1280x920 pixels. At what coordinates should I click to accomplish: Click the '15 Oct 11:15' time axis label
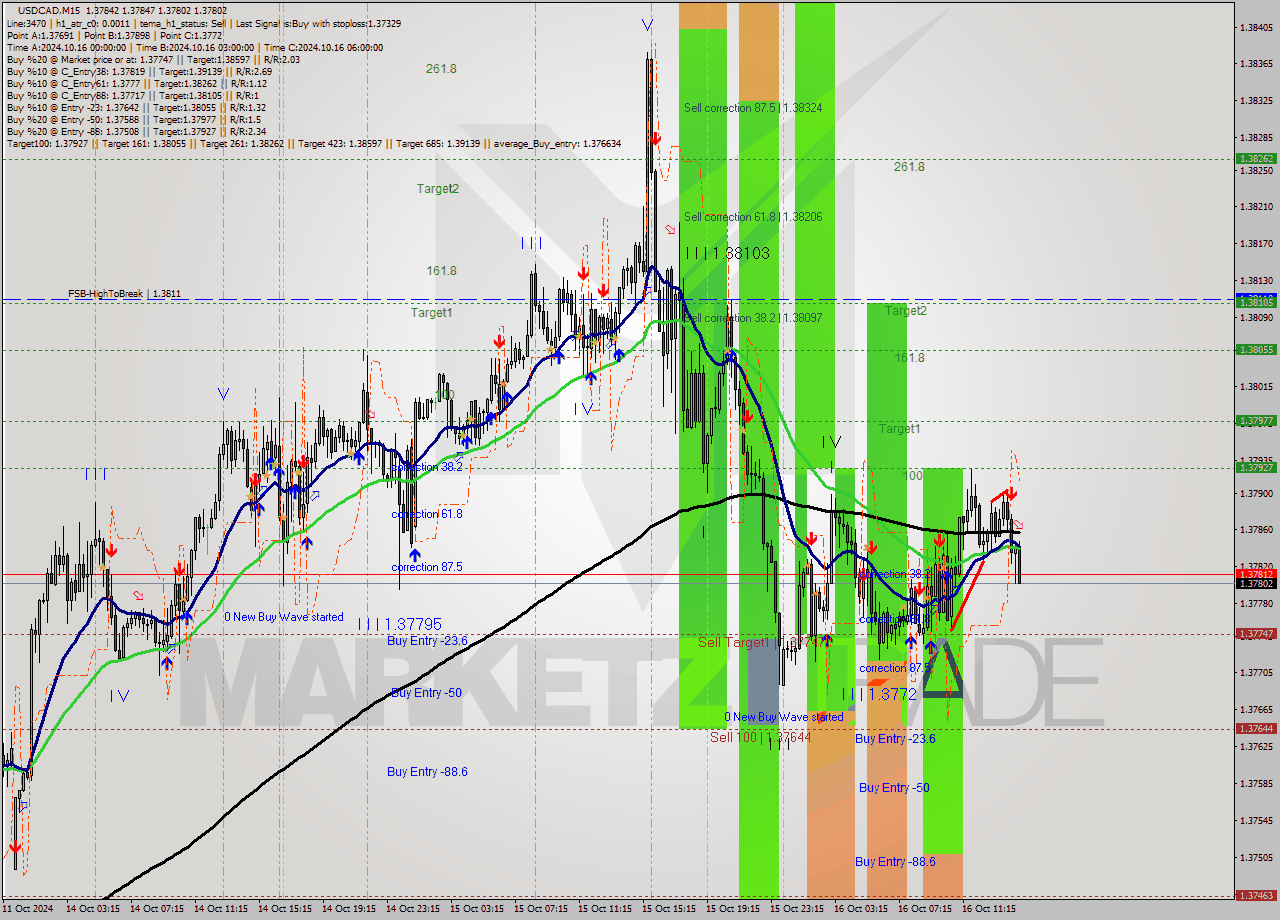click(604, 909)
